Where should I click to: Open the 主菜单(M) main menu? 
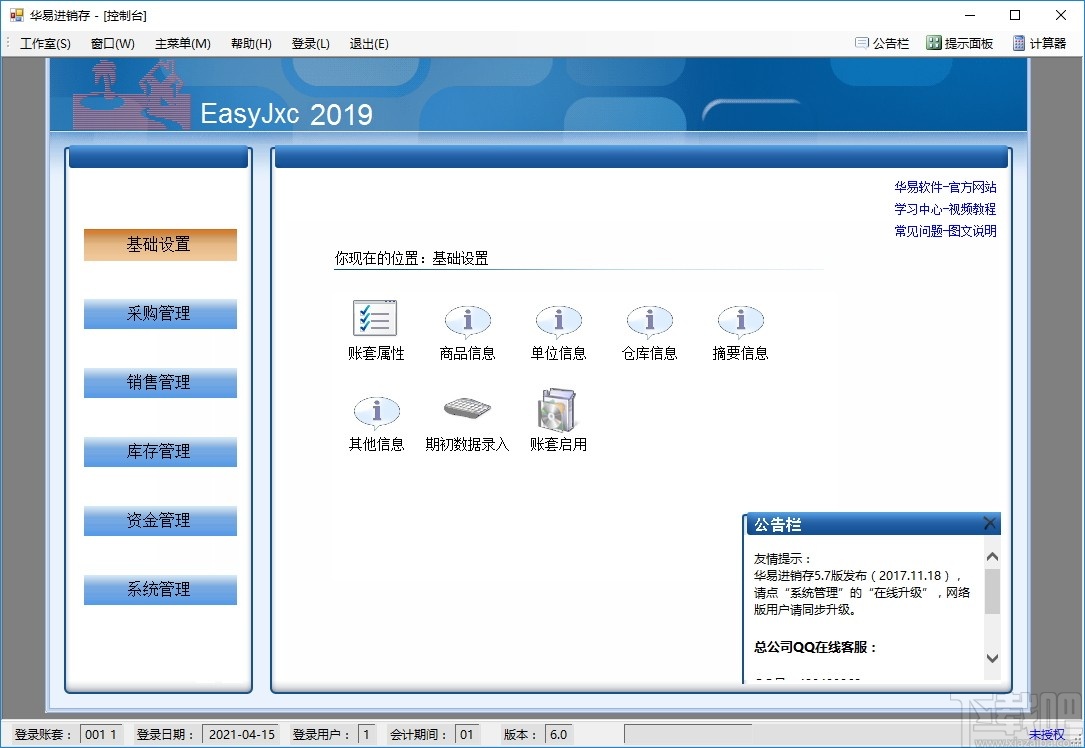[181, 43]
